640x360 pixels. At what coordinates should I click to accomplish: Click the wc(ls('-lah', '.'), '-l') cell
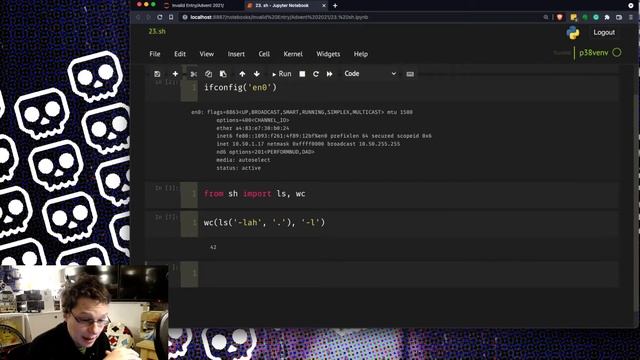point(408,223)
